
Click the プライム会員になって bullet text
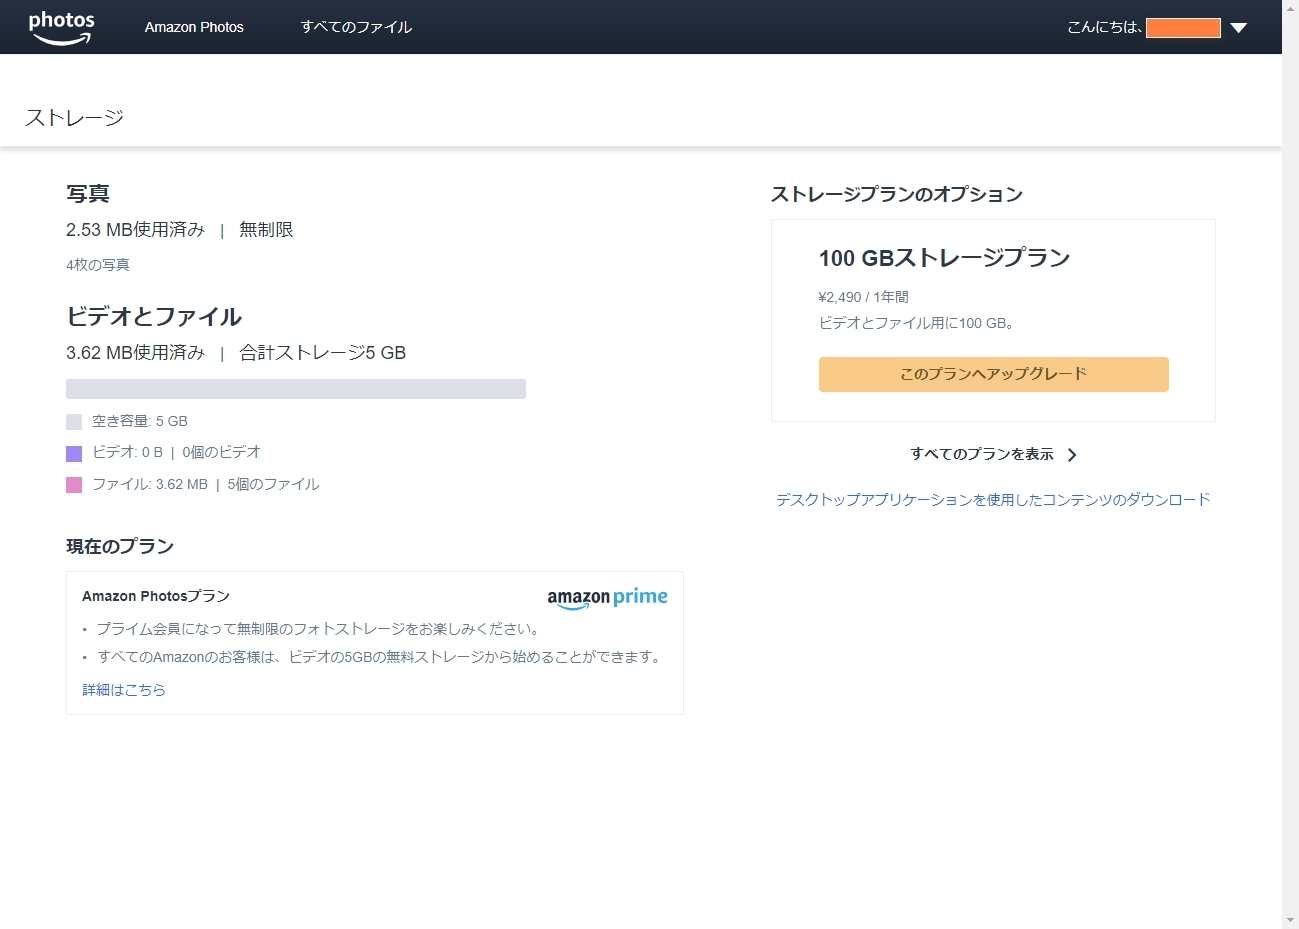320,629
